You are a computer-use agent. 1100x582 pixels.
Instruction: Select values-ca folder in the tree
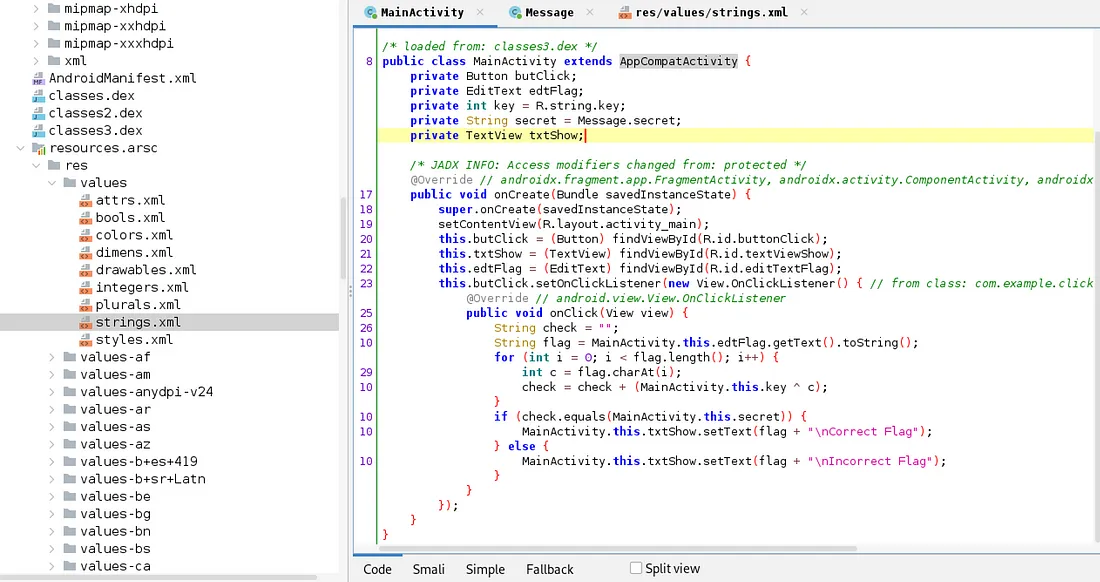[115, 567]
